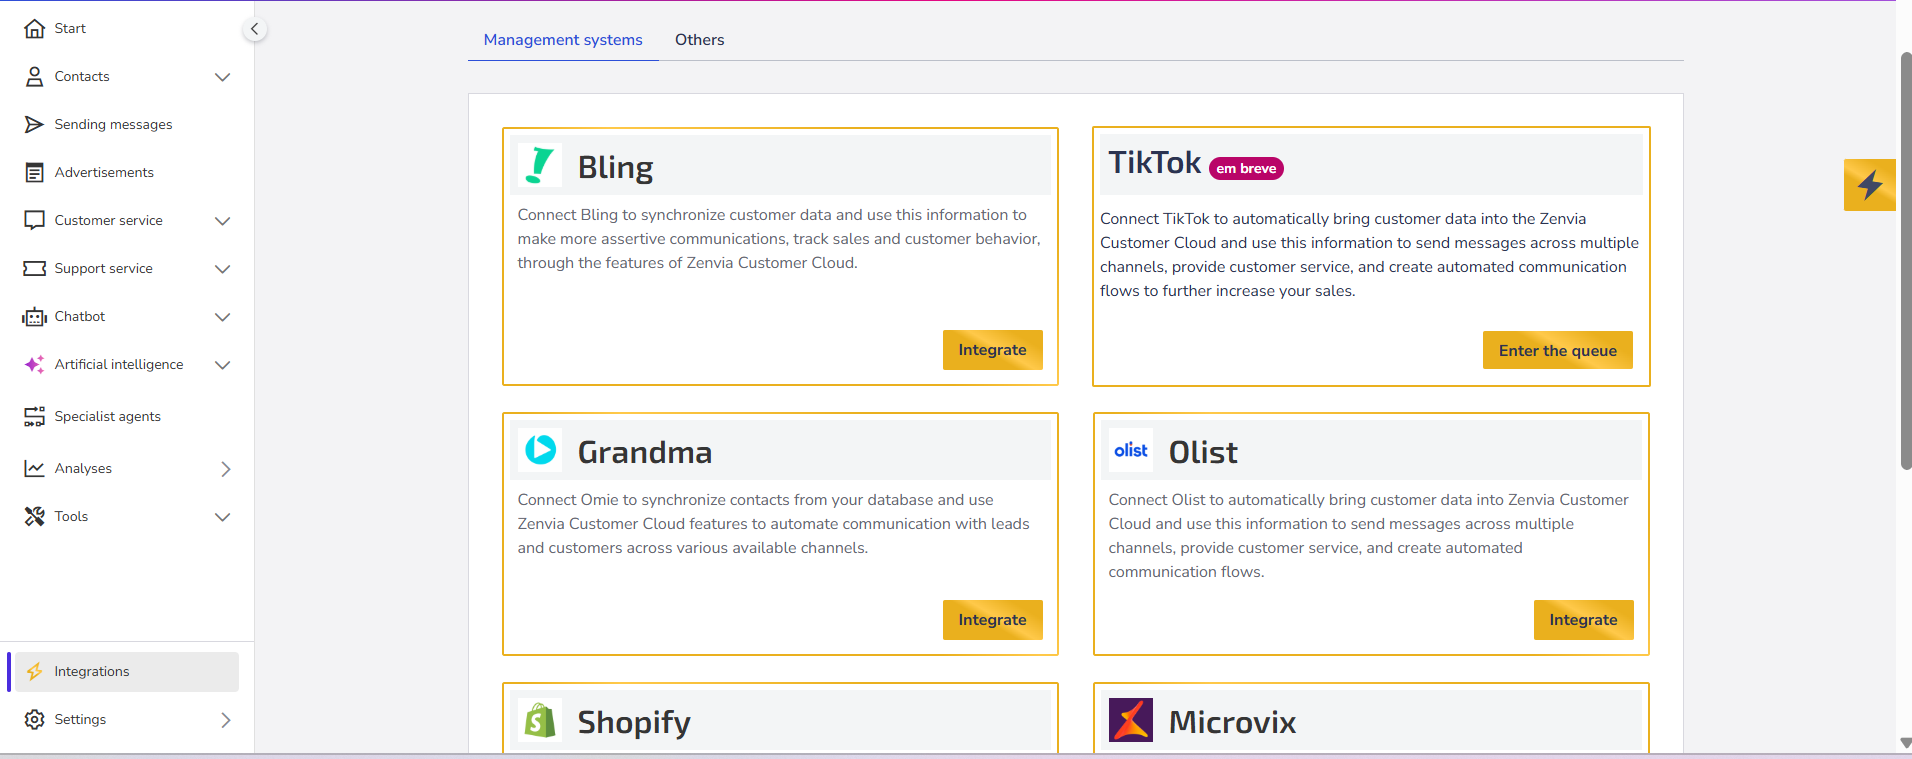The image size is (1912, 759).
Task: Open the Analyses submenu arrow
Action: point(226,469)
